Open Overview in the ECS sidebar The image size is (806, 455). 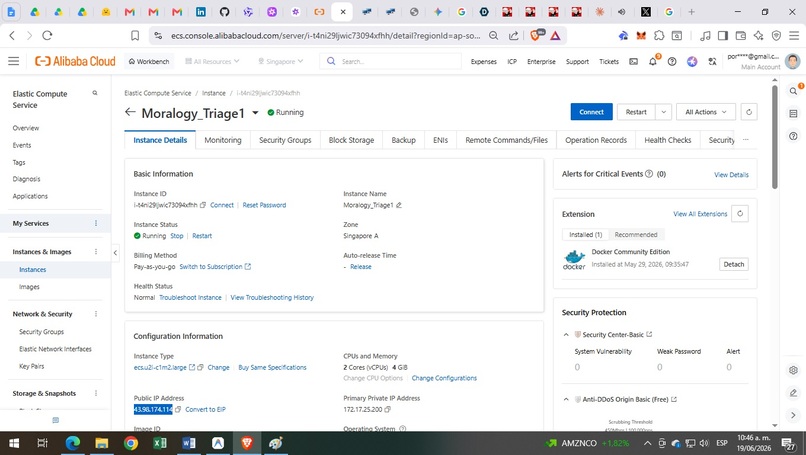click(26, 128)
